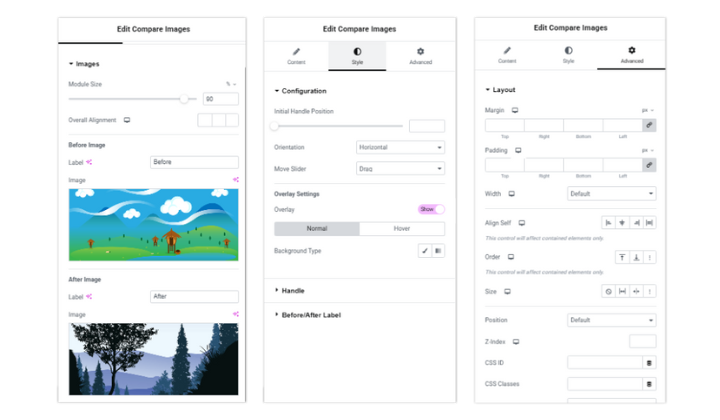This screenshot has height=420, width=720.
Task: Click responsive icon next to Overall Alignment
Action: coord(127,120)
